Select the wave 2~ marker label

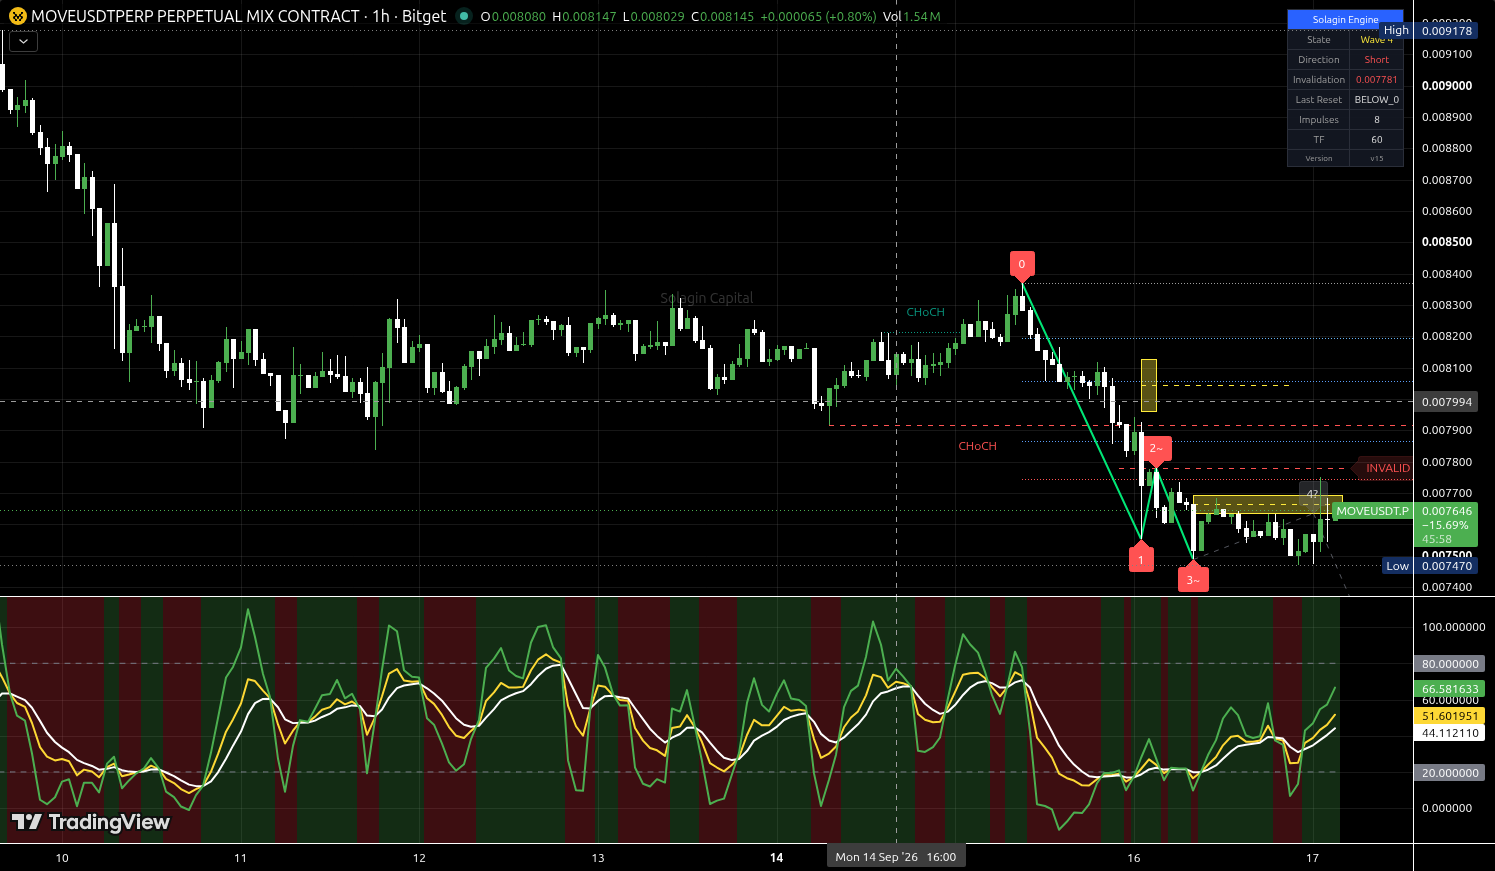point(1156,448)
